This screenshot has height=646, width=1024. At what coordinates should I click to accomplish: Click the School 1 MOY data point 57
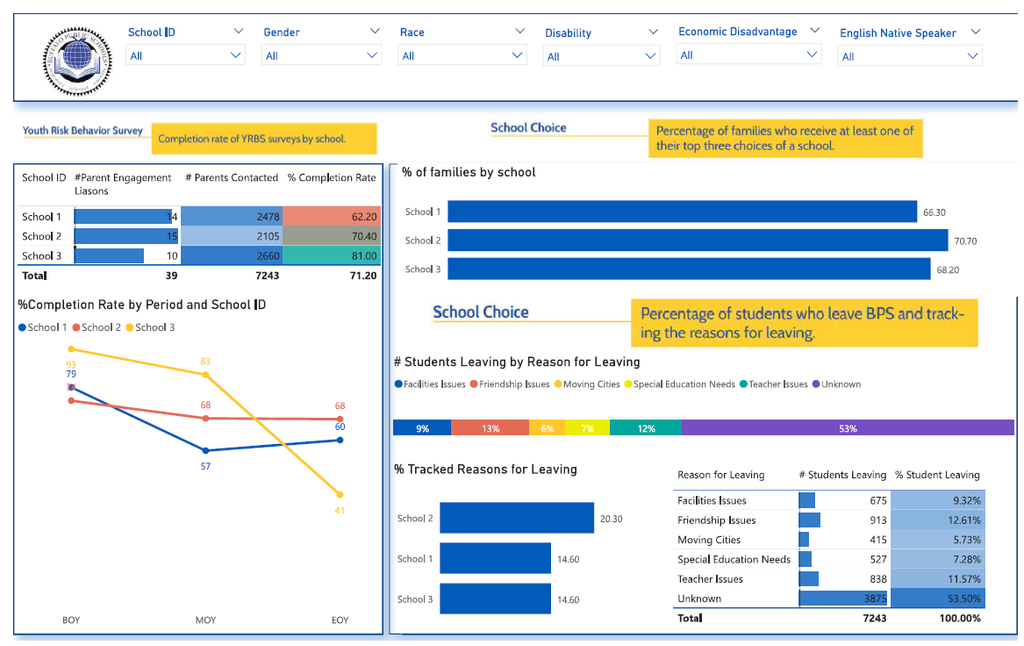pyautogui.click(x=206, y=451)
